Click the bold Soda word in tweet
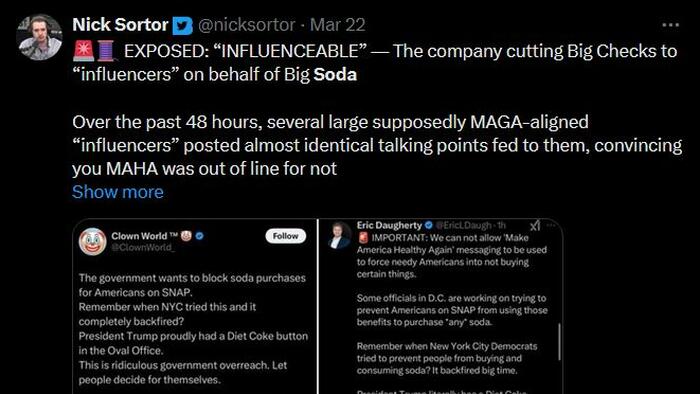Screen dimensions: 700x394 pyautogui.click(x=335, y=74)
